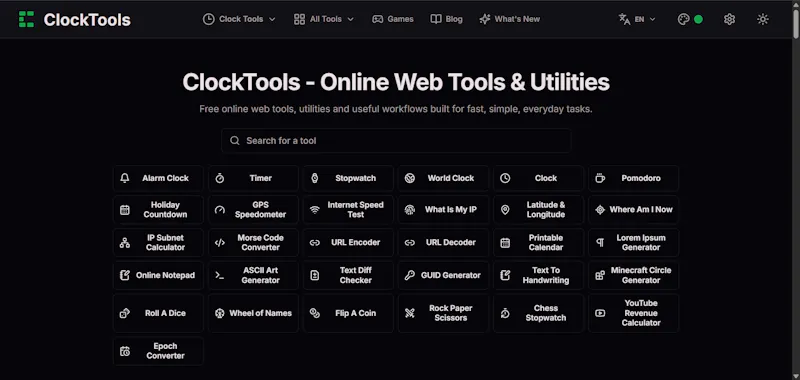Click the Rock Paper Scissors swords icon
Image resolution: width=800 pixels, height=380 pixels.
point(410,313)
